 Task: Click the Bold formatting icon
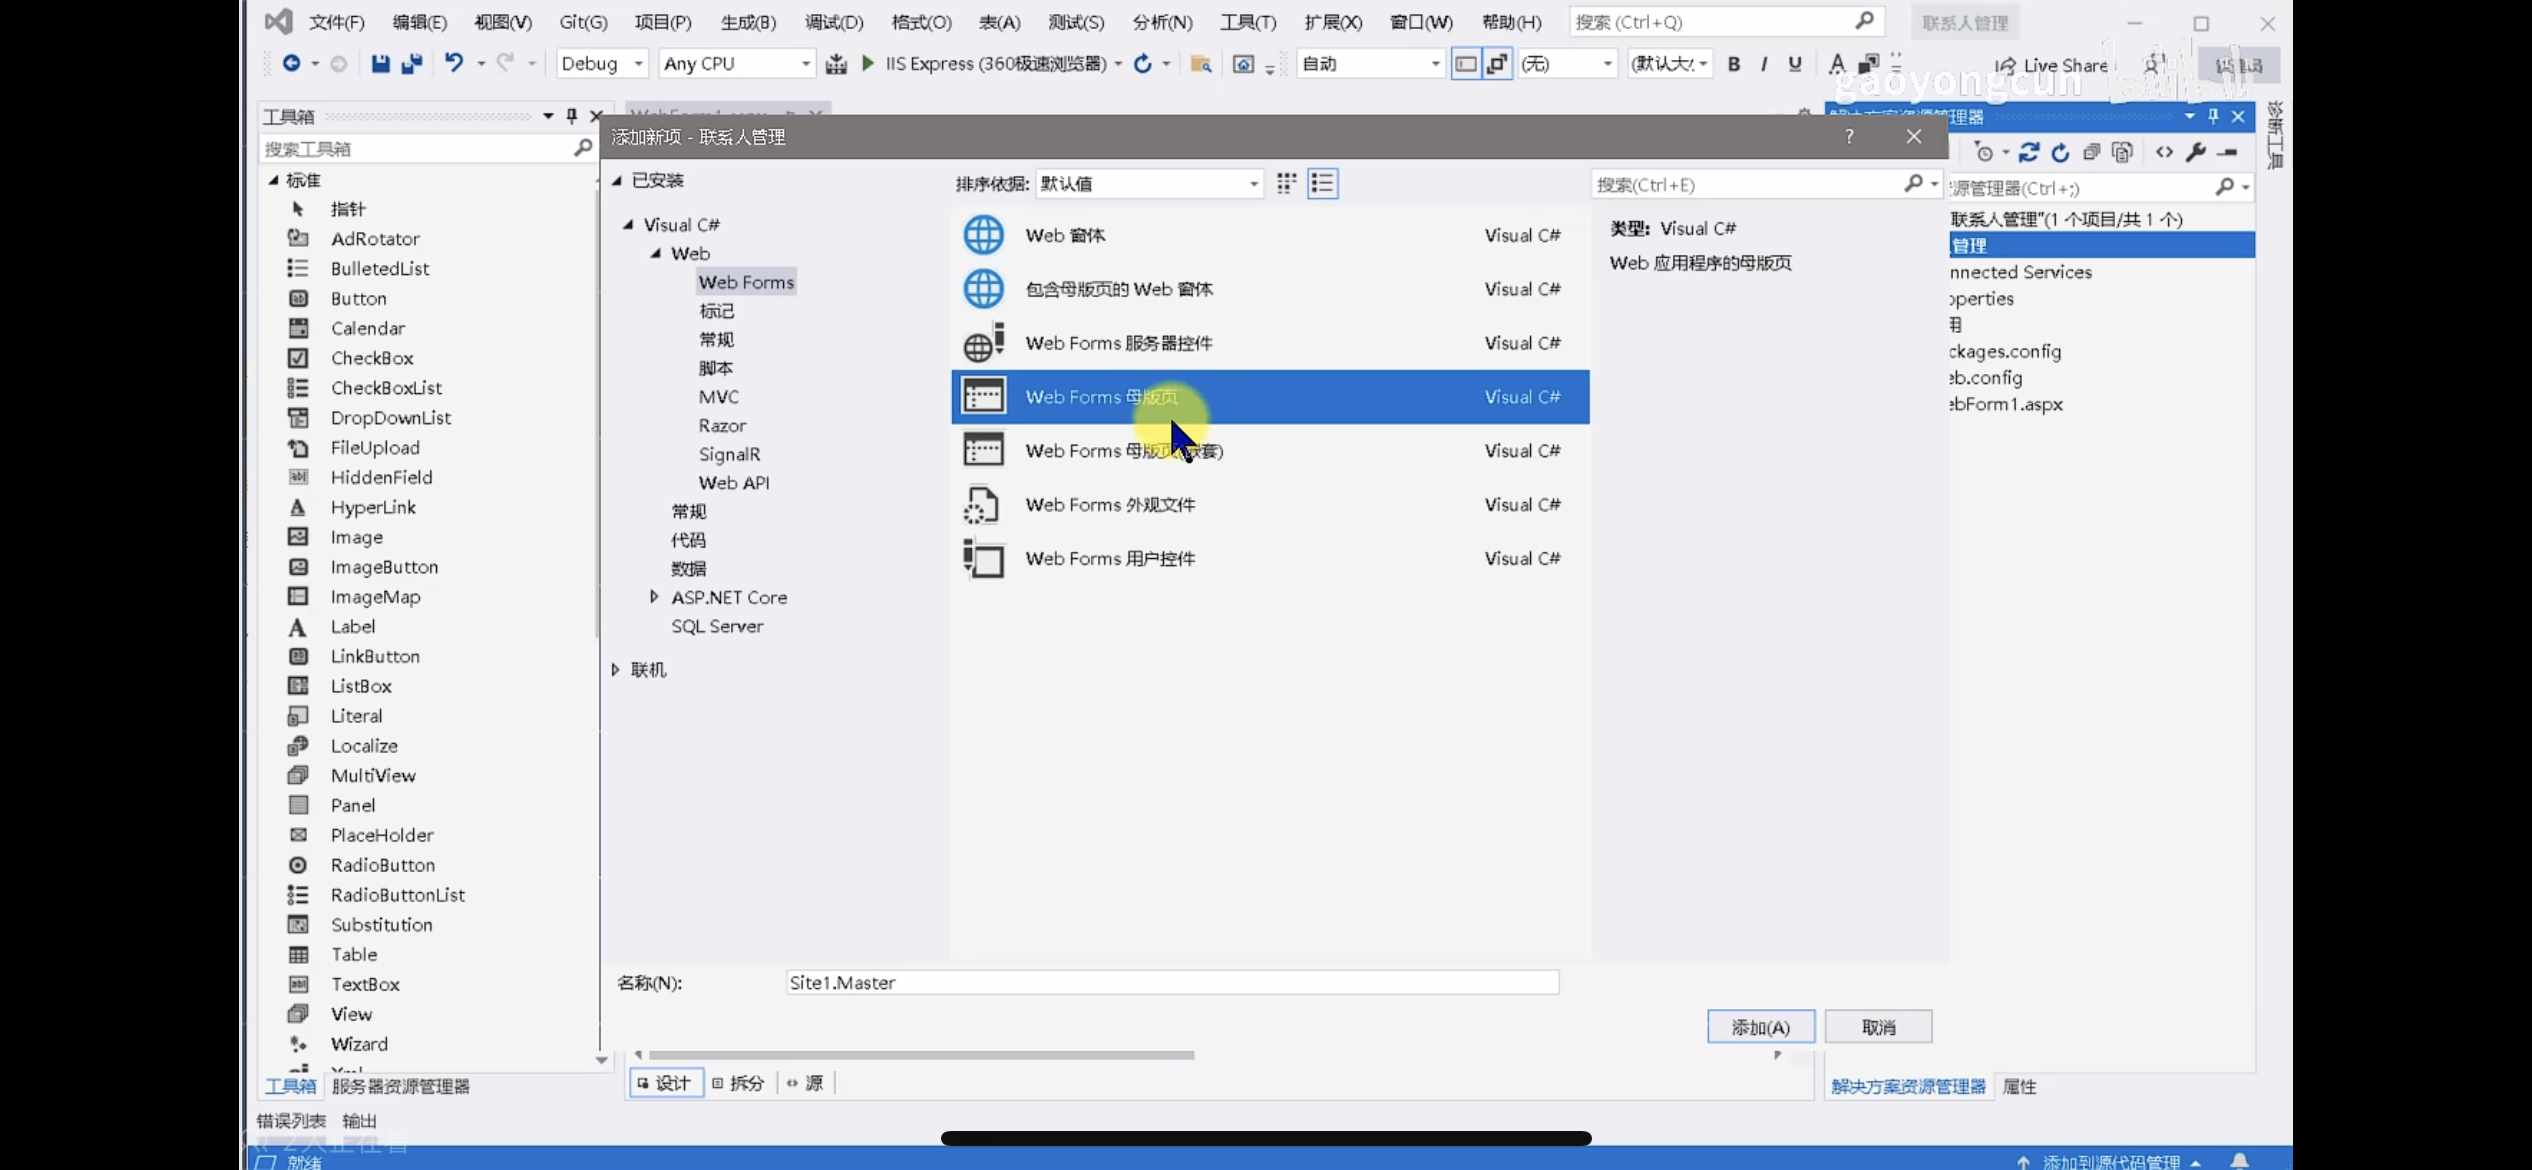pyautogui.click(x=1734, y=64)
